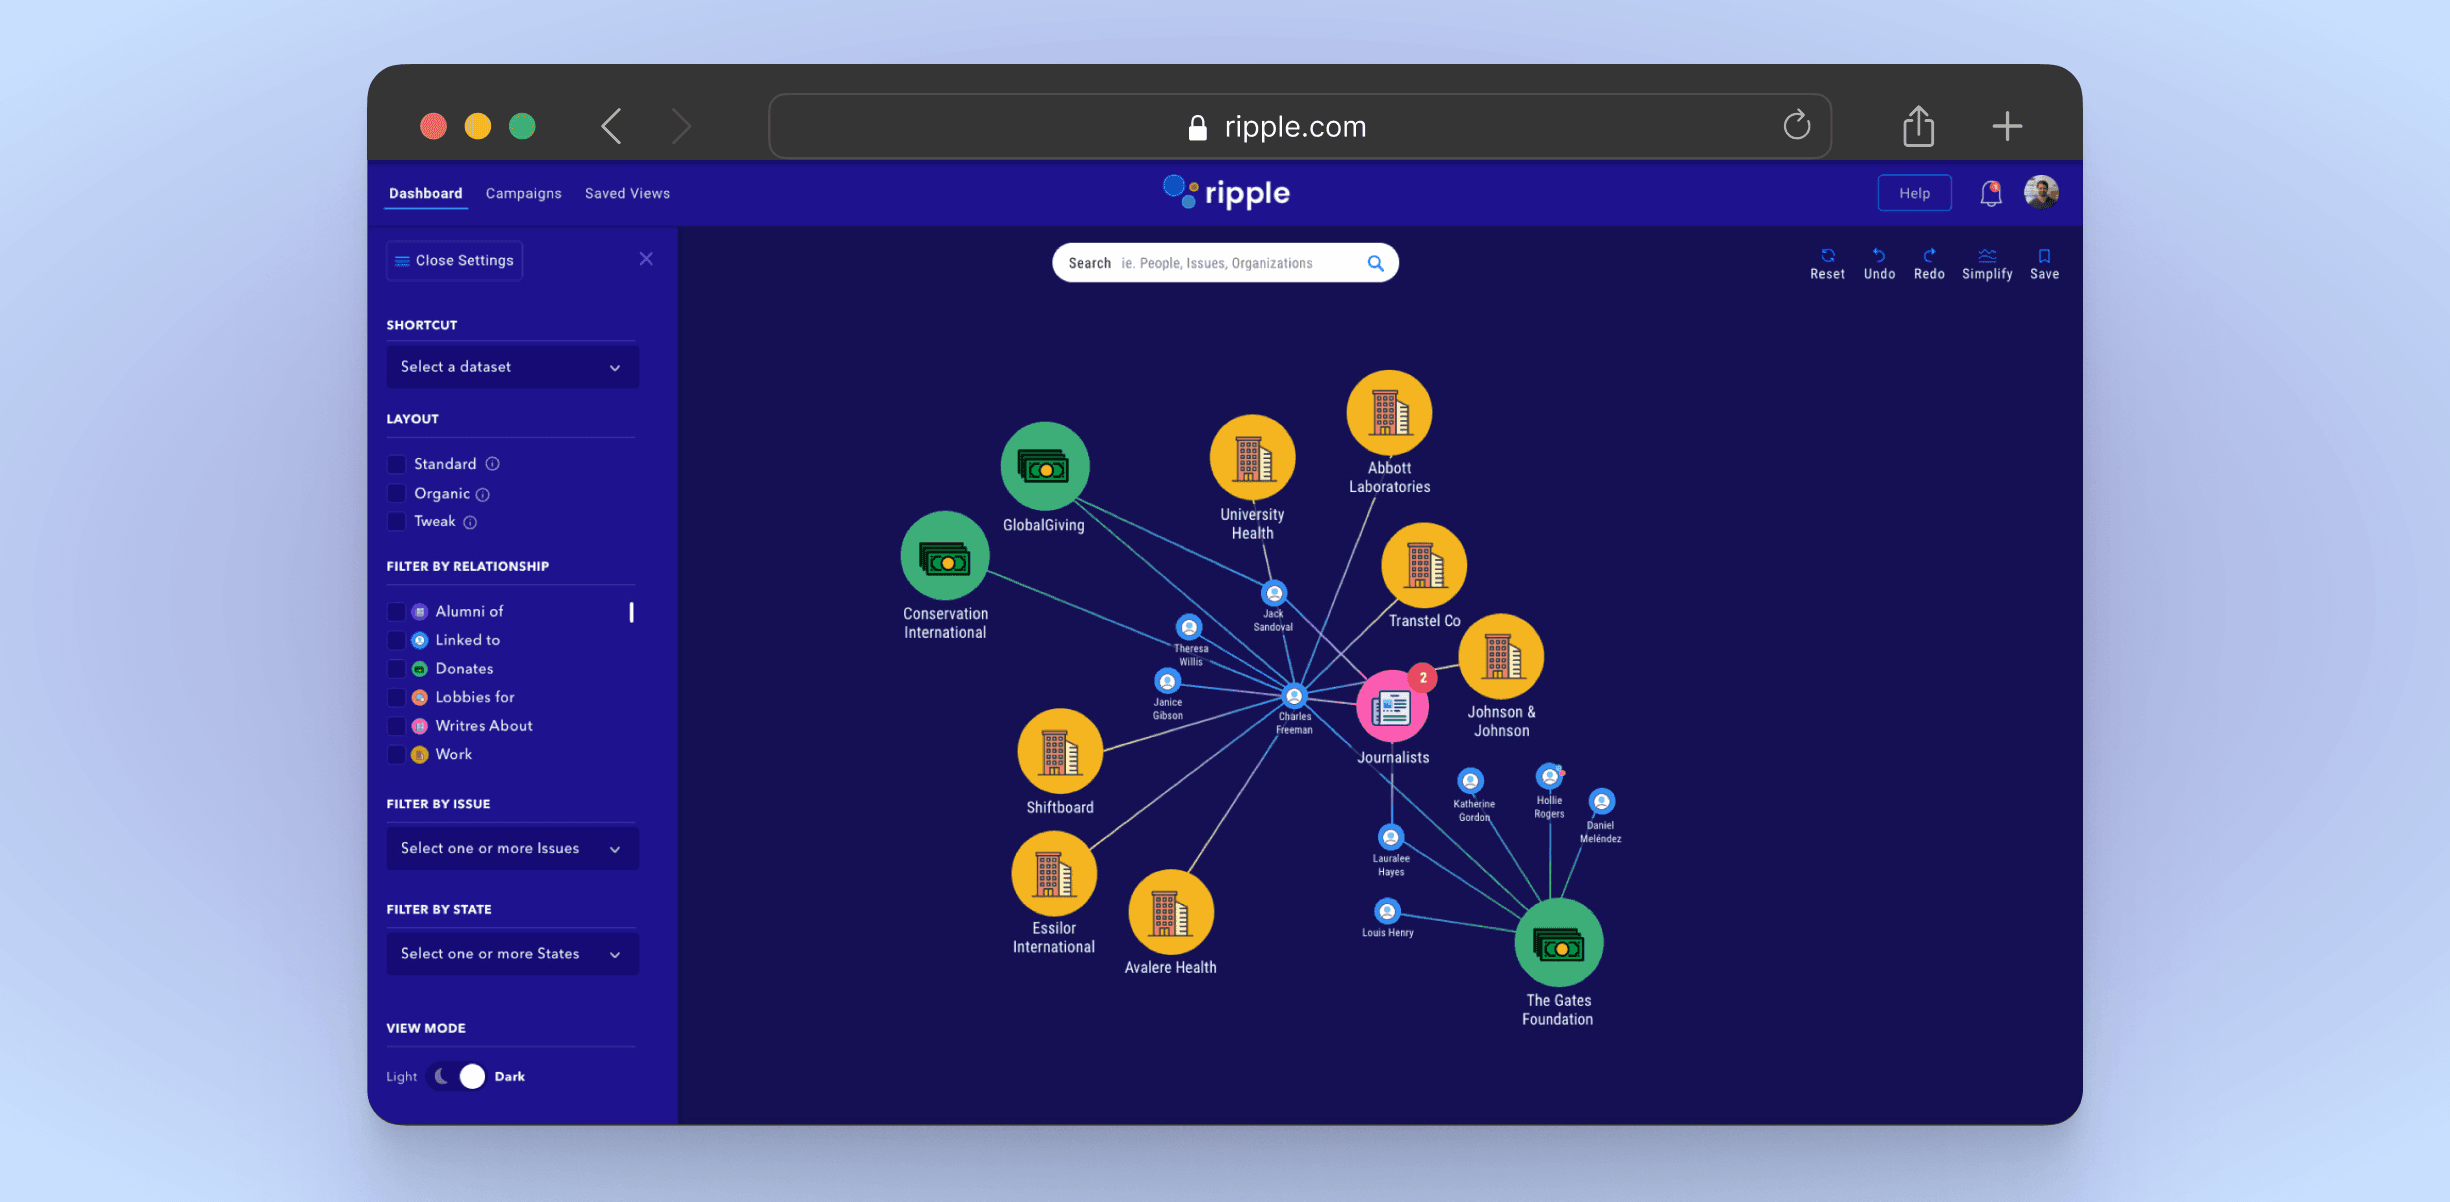Click the Simplify icon
The image size is (2450, 1202).
(1987, 258)
